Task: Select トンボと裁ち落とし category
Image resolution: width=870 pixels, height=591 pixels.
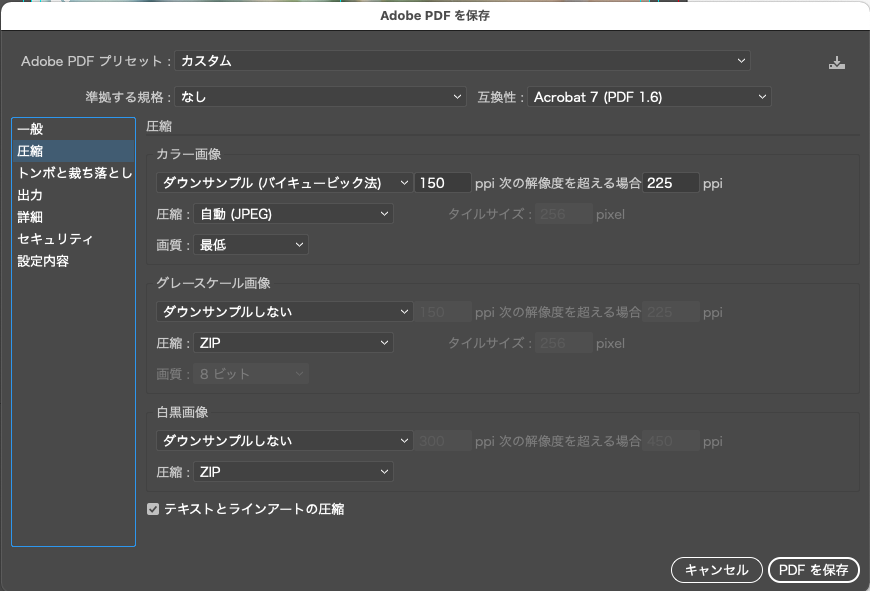Action: tap(73, 173)
